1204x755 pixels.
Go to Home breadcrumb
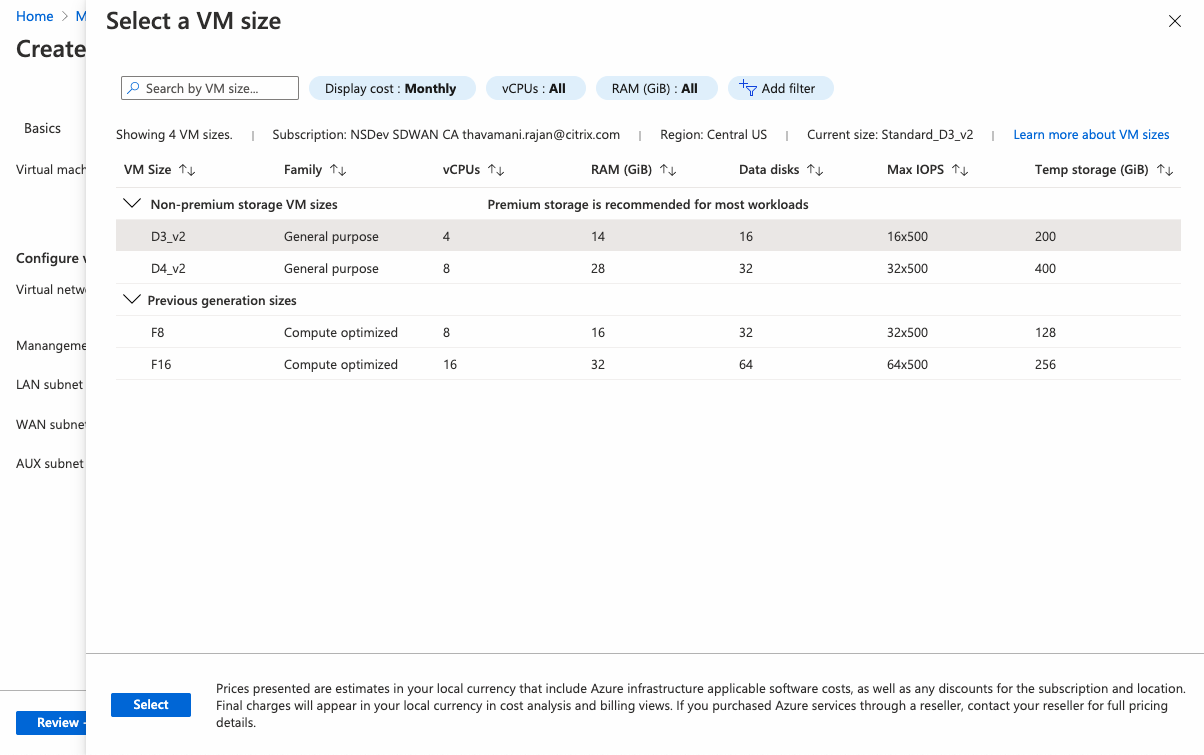click(x=35, y=16)
